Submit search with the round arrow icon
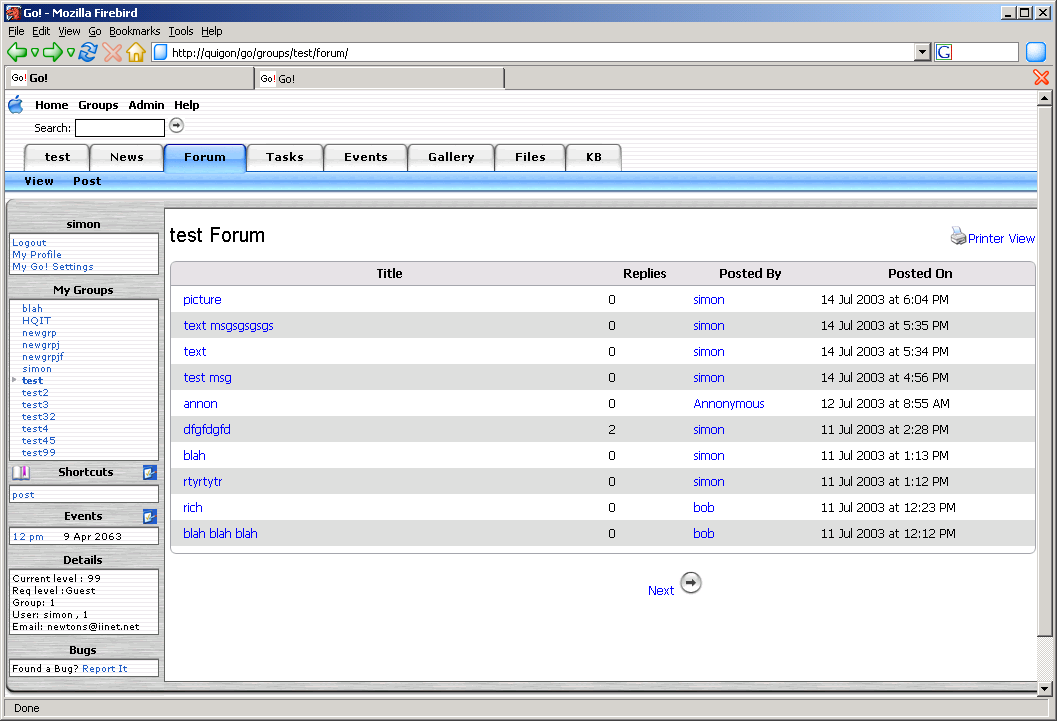Image resolution: width=1057 pixels, height=721 pixels. (x=177, y=125)
